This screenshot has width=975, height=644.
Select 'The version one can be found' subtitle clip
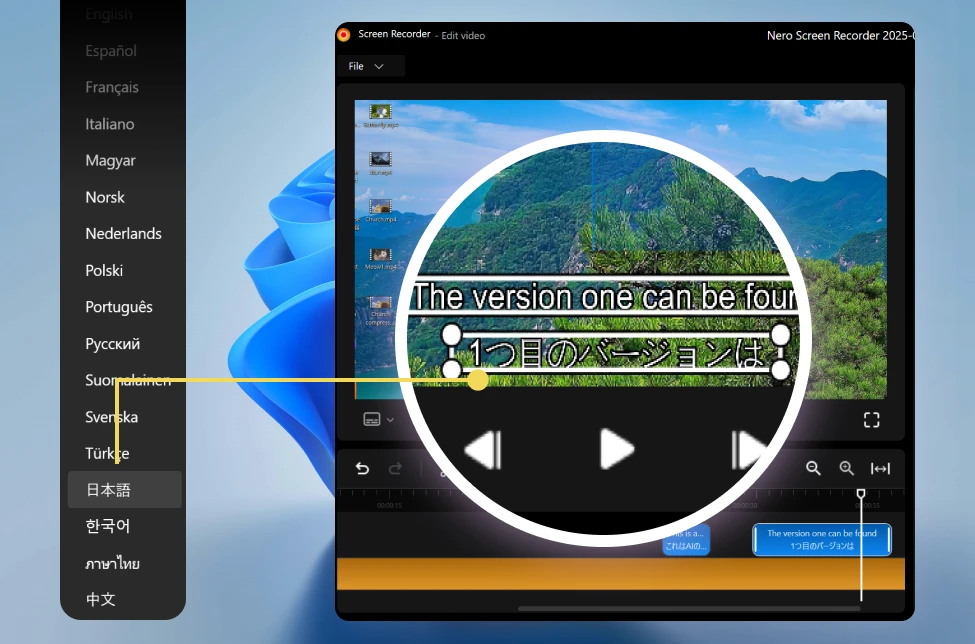[821, 540]
